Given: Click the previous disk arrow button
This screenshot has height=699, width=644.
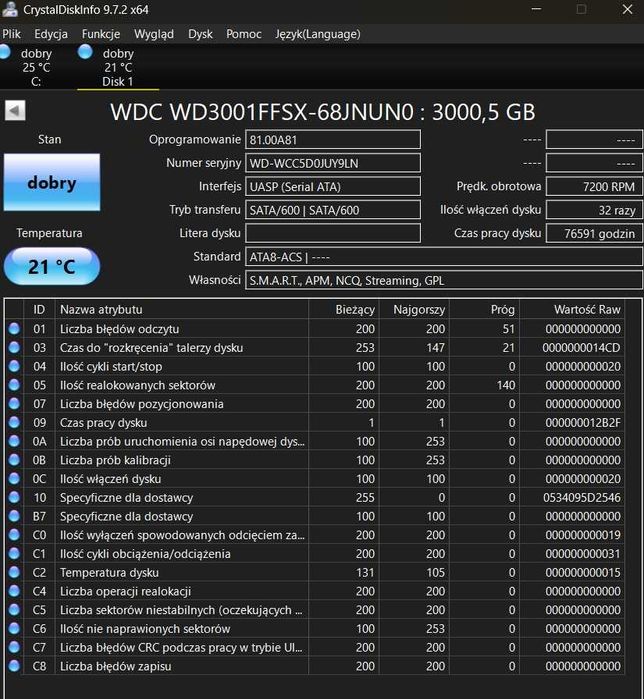Looking at the screenshot, I should [x=15, y=111].
